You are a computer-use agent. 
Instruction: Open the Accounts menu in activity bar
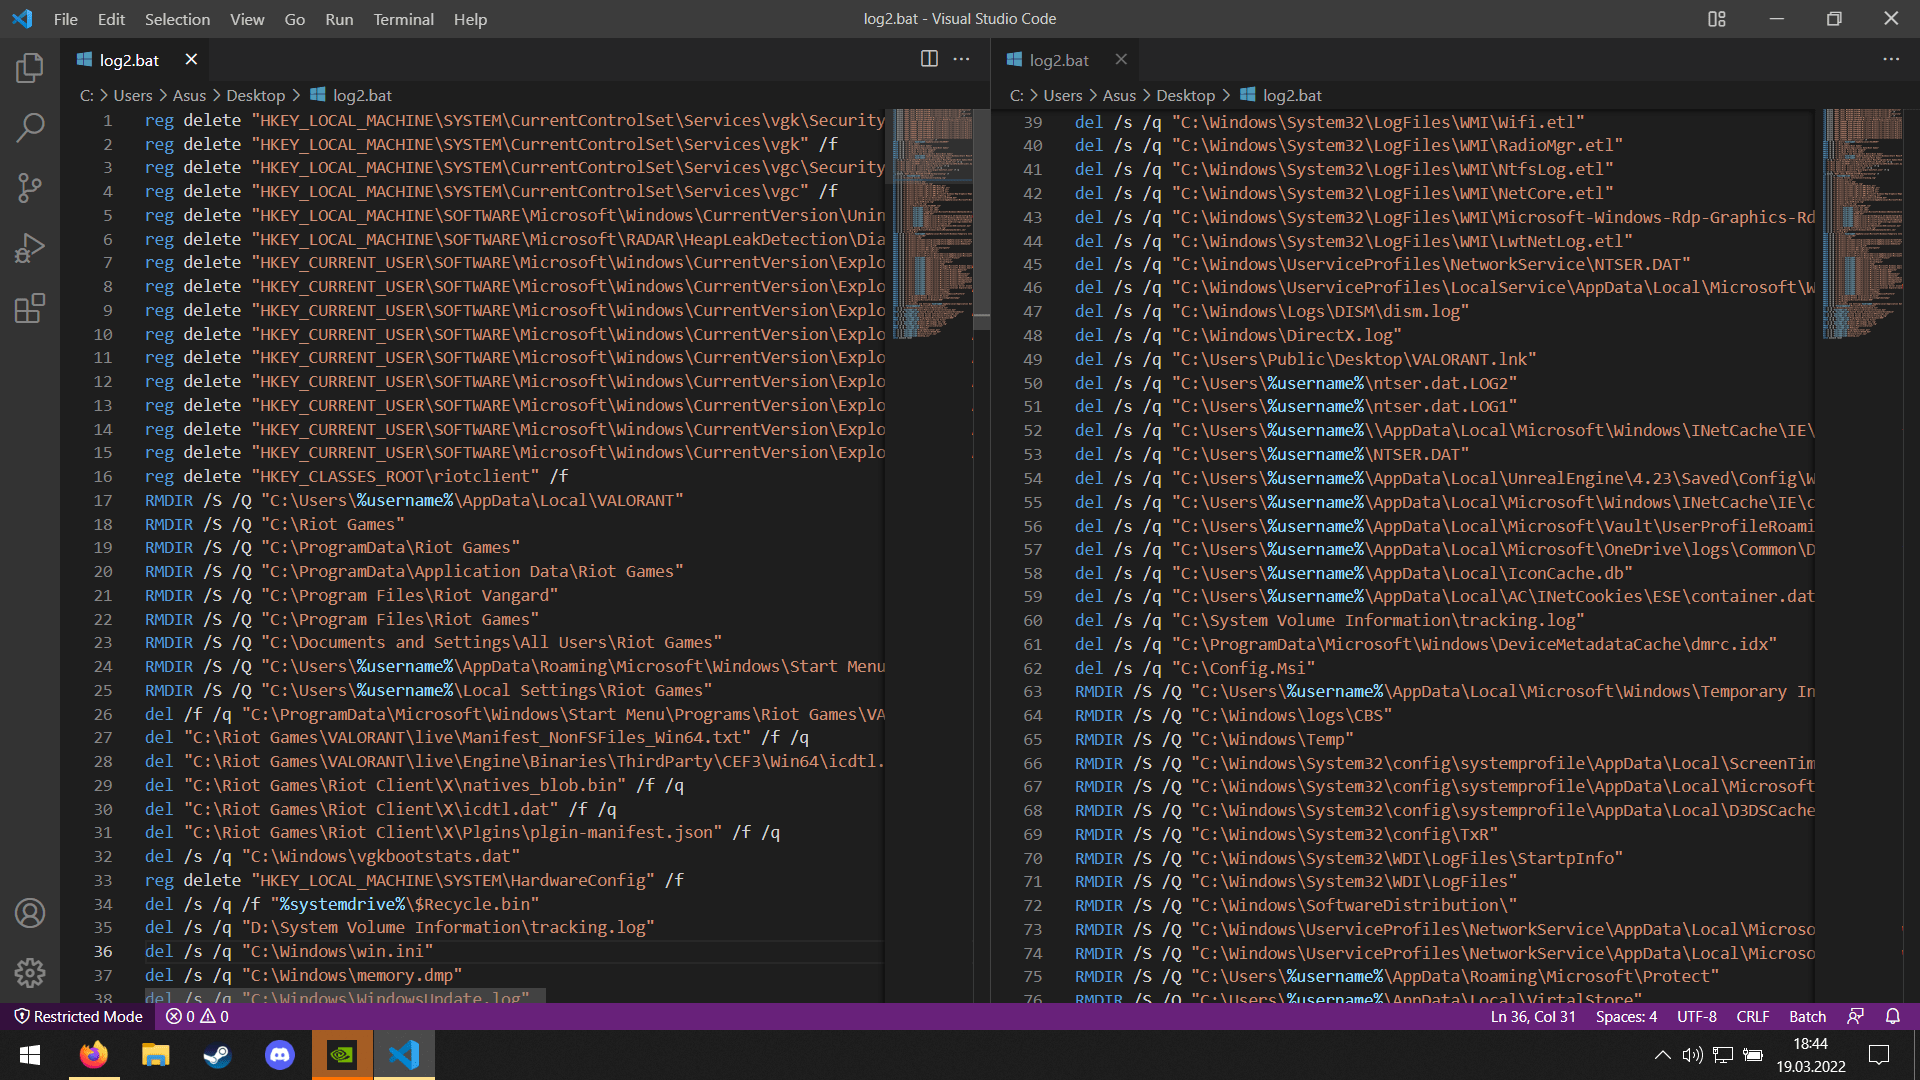[x=30, y=913]
